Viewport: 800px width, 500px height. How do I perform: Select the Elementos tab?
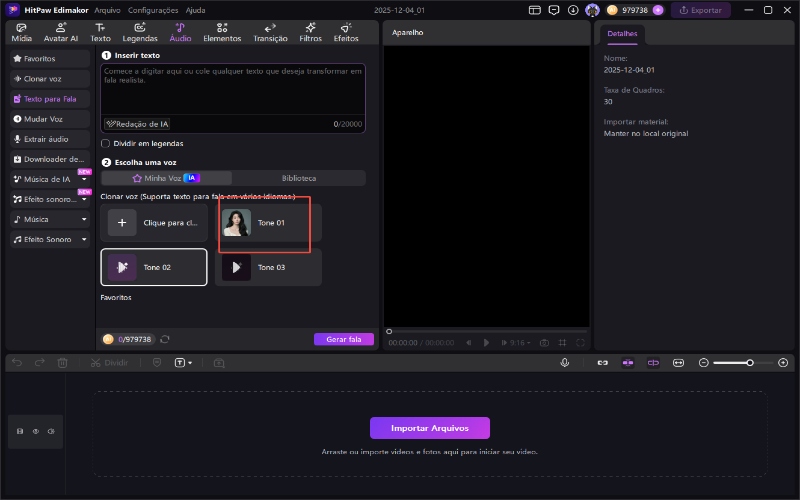coord(222,32)
